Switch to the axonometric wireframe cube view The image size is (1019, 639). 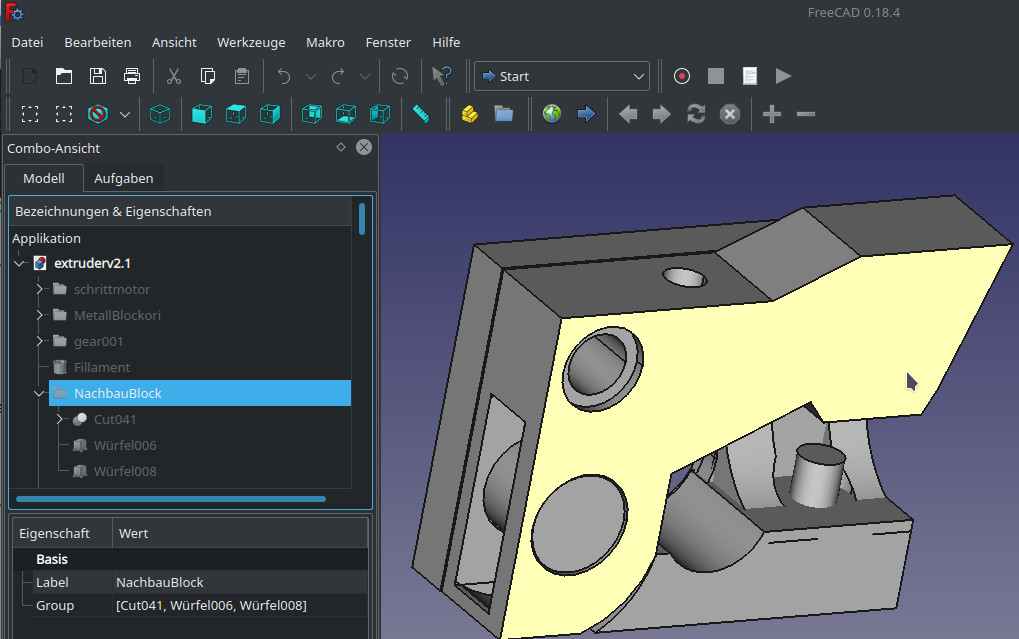(x=160, y=114)
